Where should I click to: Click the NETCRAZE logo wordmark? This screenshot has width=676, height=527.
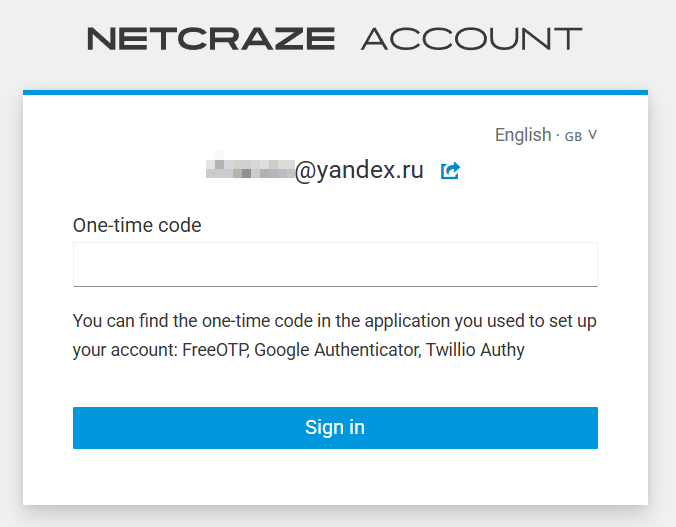tap(211, 39)
